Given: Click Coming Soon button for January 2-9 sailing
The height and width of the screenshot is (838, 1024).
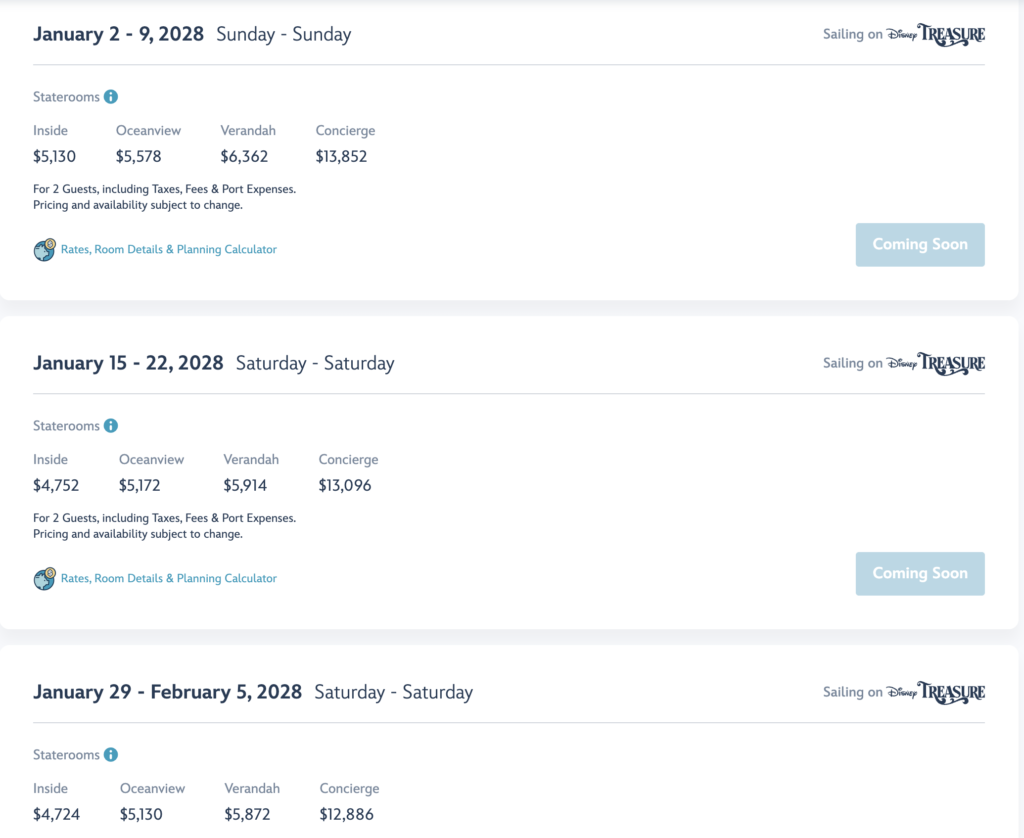Looking at the screenshot, I should coord(920,244).
